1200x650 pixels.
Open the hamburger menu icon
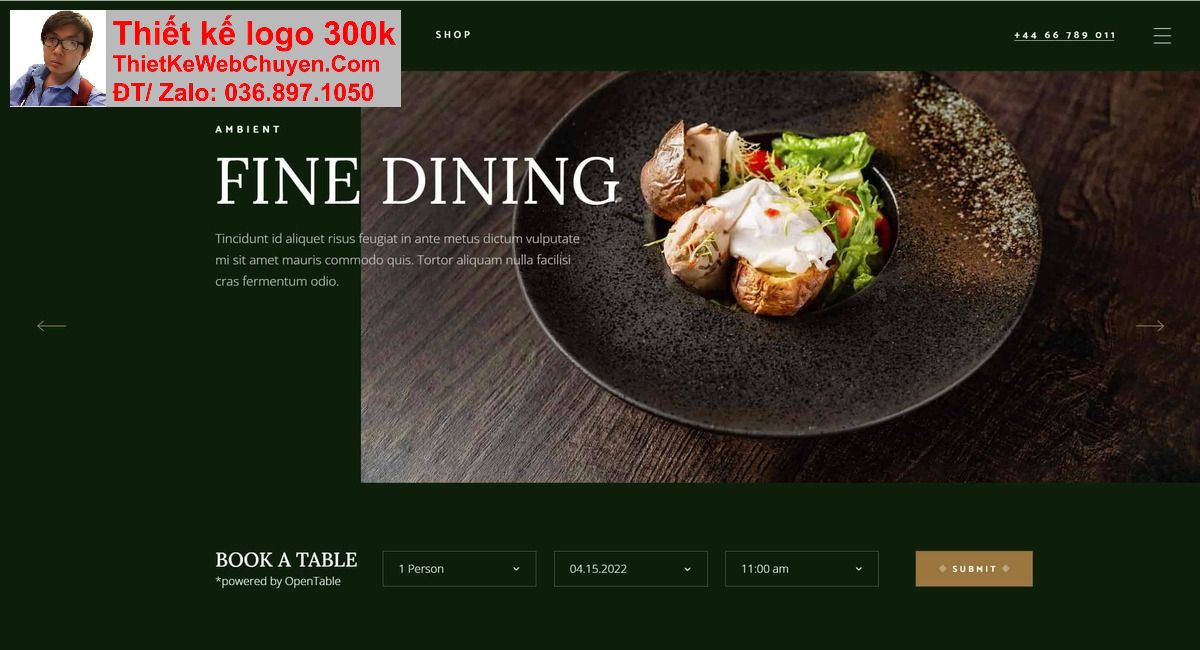coord(1161,35)
